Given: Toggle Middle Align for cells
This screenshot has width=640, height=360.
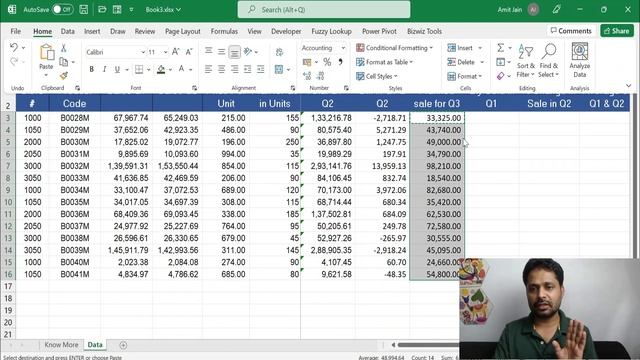Looking at the screenshot, I should [x=221, y=52].
